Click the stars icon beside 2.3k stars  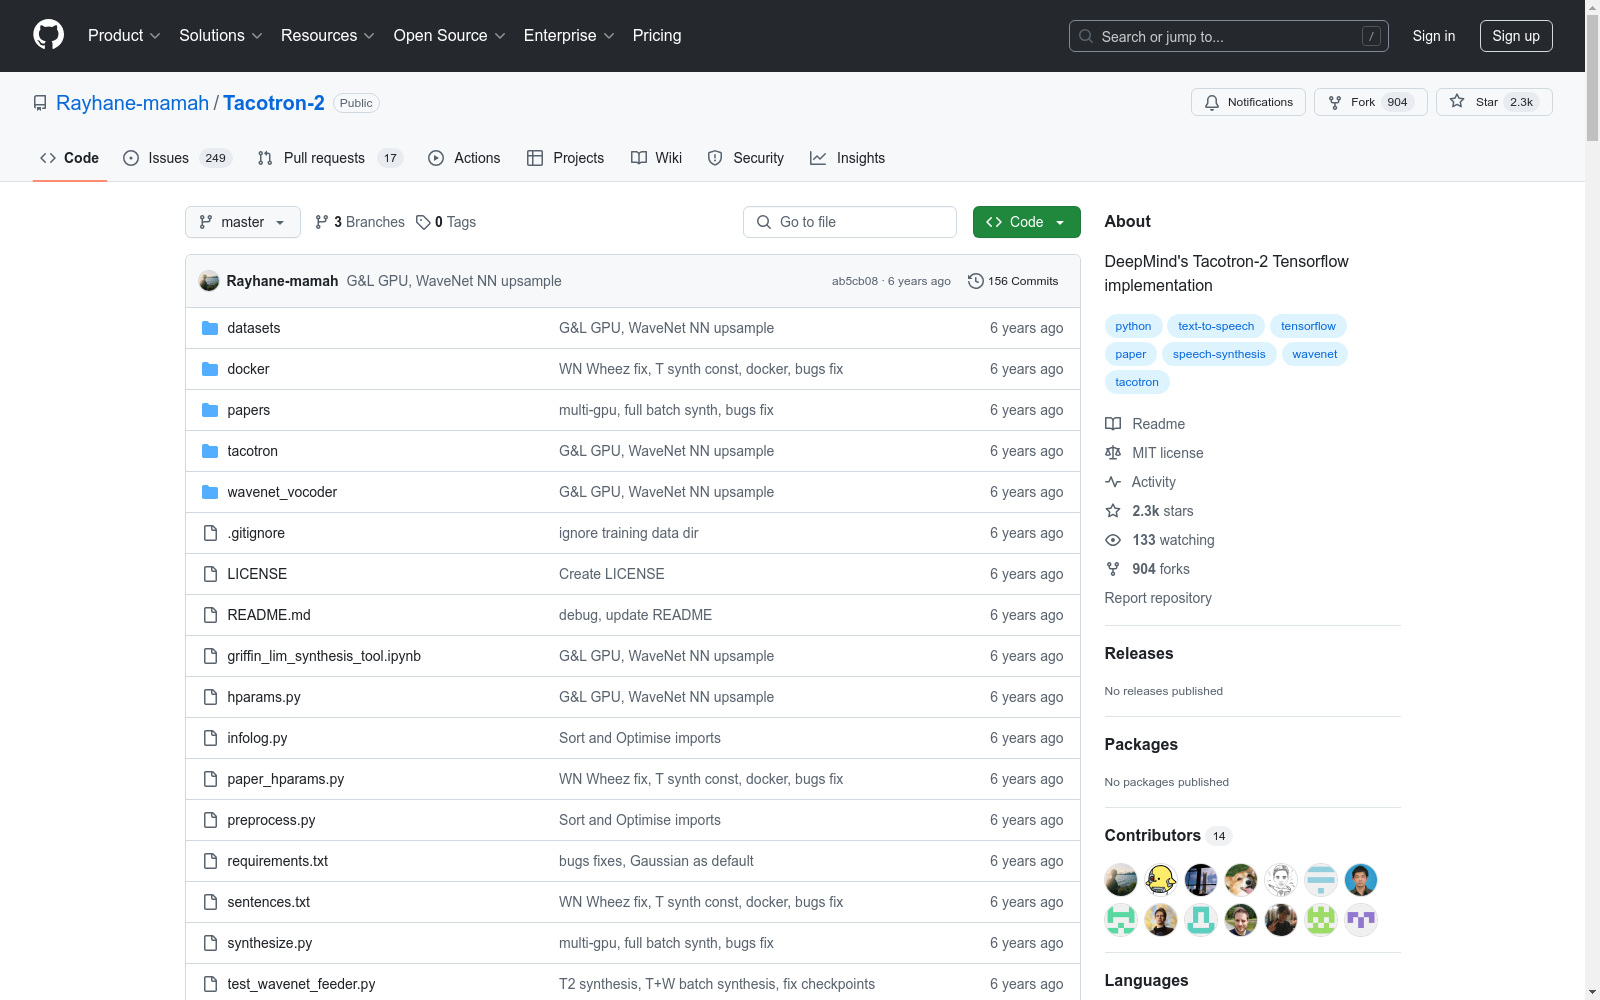click(x=1113, y=511)
